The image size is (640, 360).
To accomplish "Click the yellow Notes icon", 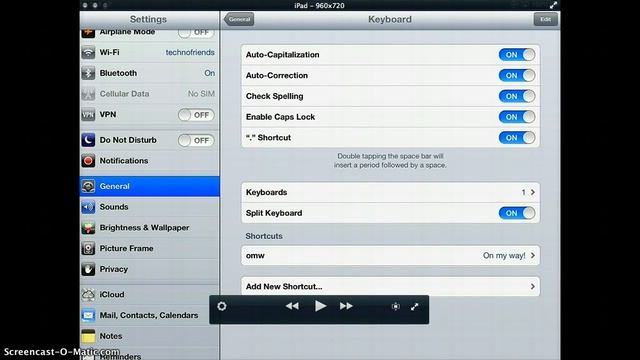I will (x=88, y=336).
